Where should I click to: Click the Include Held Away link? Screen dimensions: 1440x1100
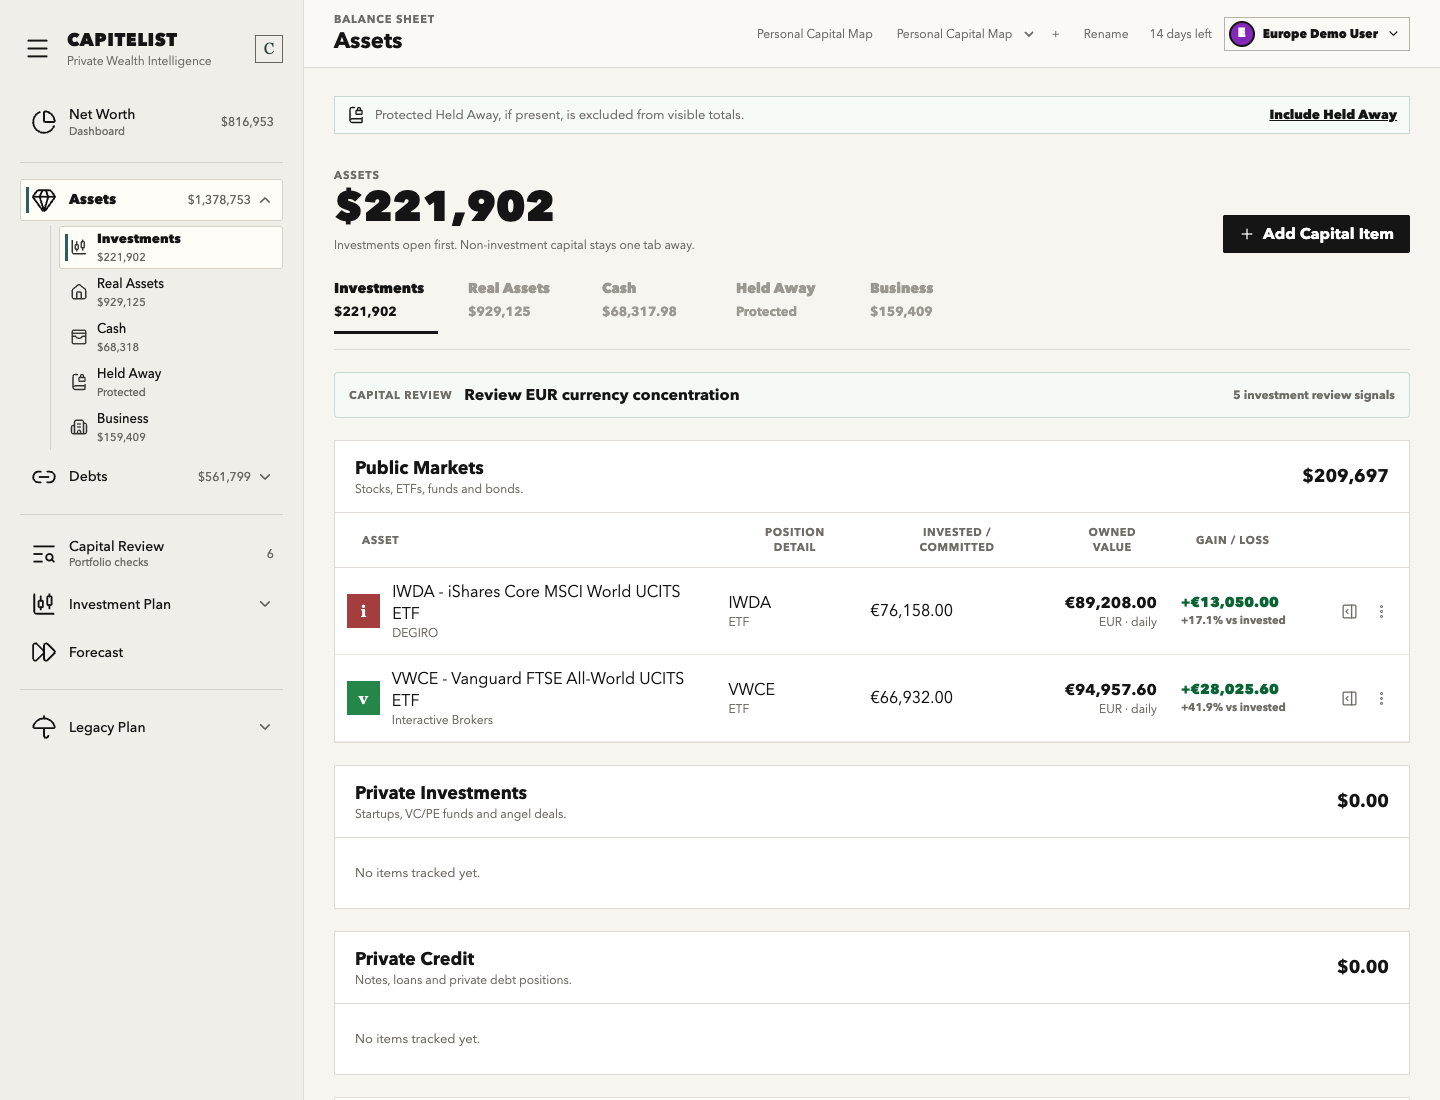(1333, 115)
